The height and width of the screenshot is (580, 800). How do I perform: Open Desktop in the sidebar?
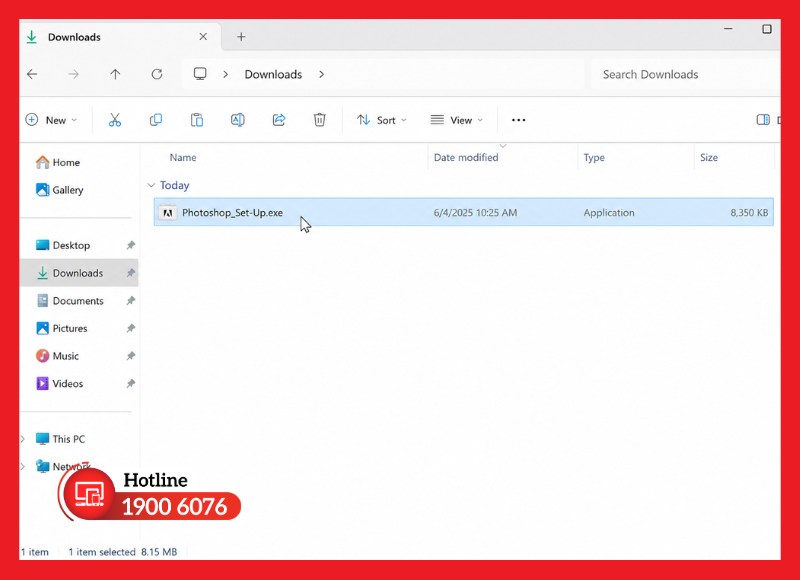pyautogui.click(x=63, y=245)
